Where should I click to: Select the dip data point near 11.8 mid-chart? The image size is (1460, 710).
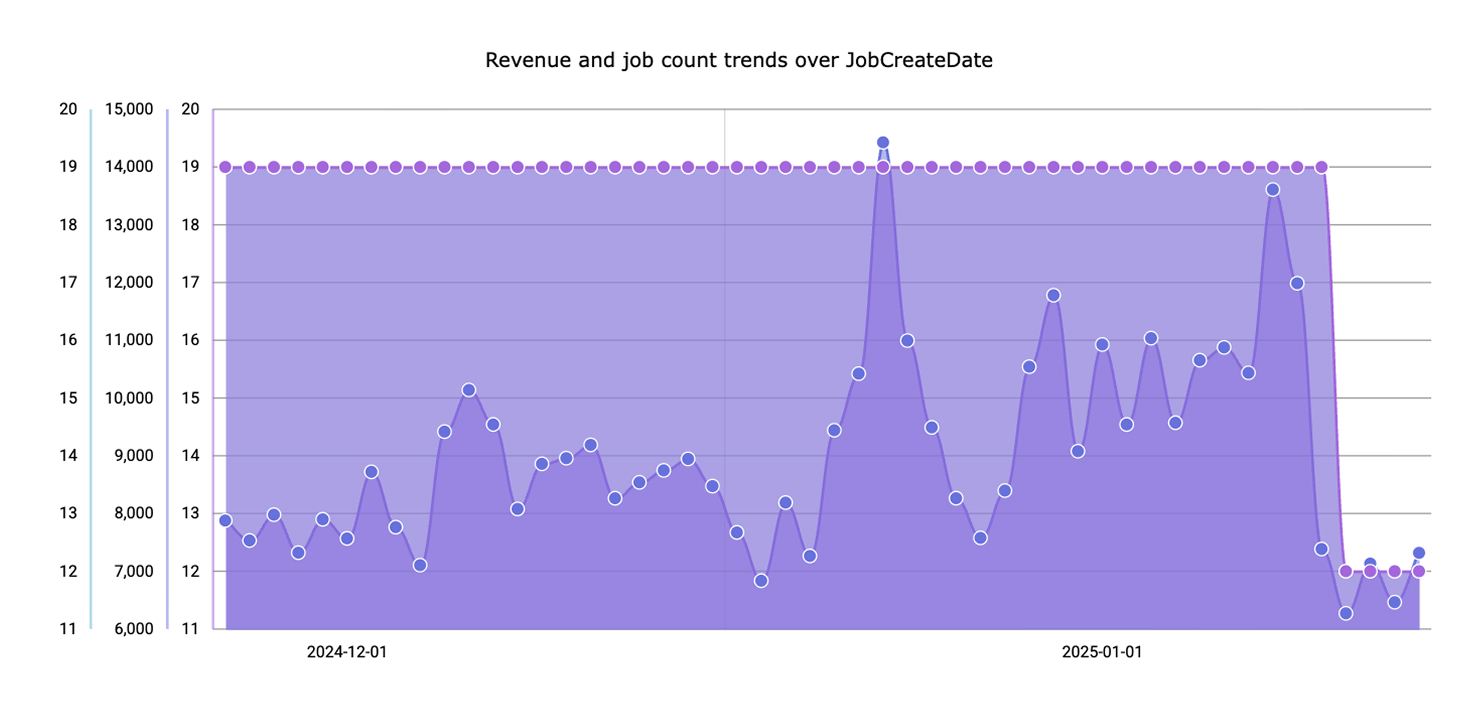click(763, 580)
